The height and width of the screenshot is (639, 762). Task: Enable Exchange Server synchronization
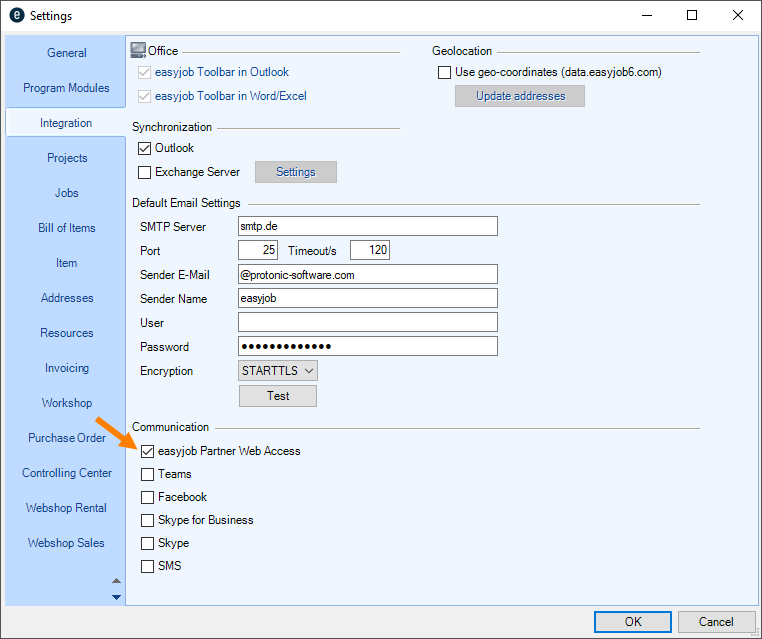click(145, 172)
